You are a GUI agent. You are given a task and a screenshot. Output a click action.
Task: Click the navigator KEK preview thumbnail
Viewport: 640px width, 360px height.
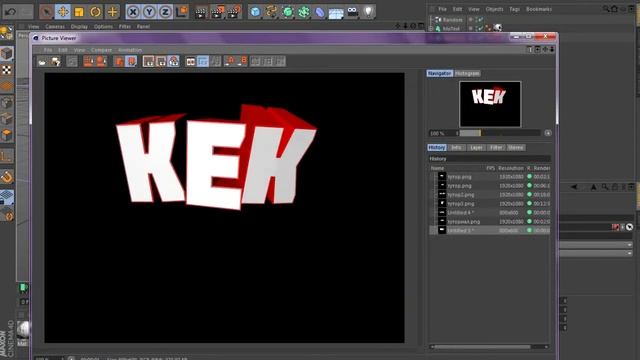[490, 104]
